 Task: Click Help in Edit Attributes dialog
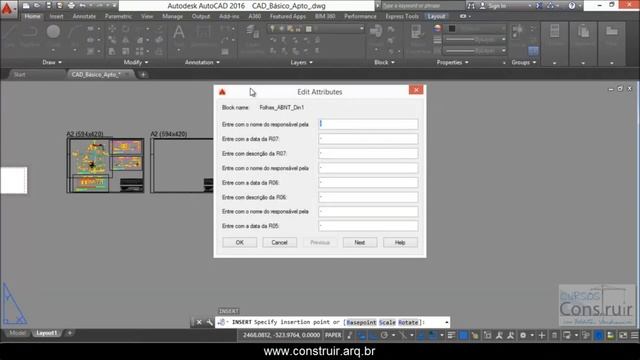click(400, 242)
